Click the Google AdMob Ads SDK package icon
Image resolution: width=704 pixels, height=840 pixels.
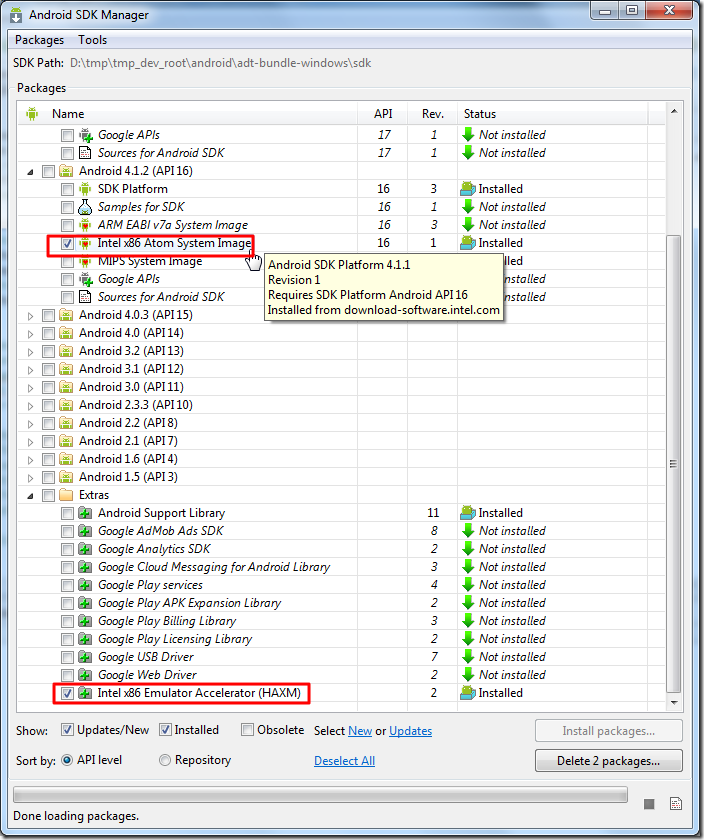85,531
